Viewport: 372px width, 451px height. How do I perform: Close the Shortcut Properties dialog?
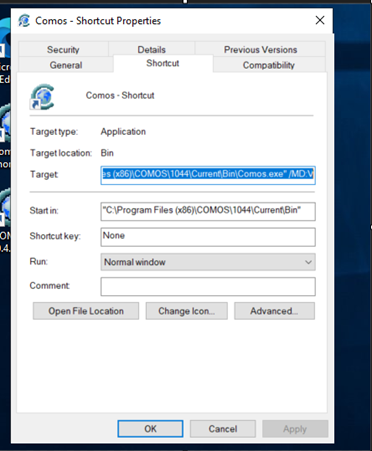320,20
